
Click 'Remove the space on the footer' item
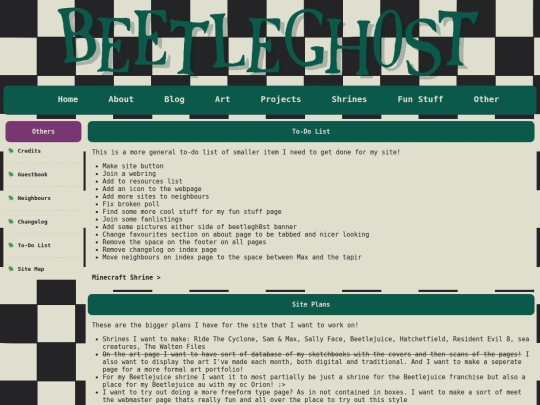[x=184, y=242]
